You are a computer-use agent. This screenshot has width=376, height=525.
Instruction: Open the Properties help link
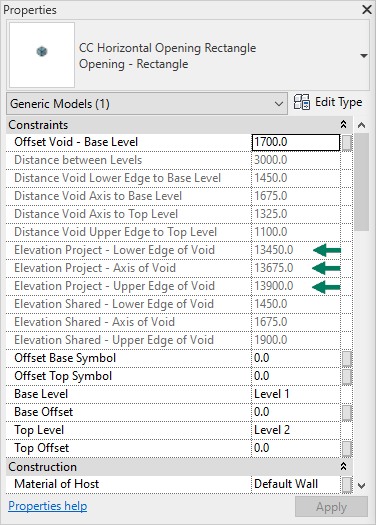pos(48,506)
